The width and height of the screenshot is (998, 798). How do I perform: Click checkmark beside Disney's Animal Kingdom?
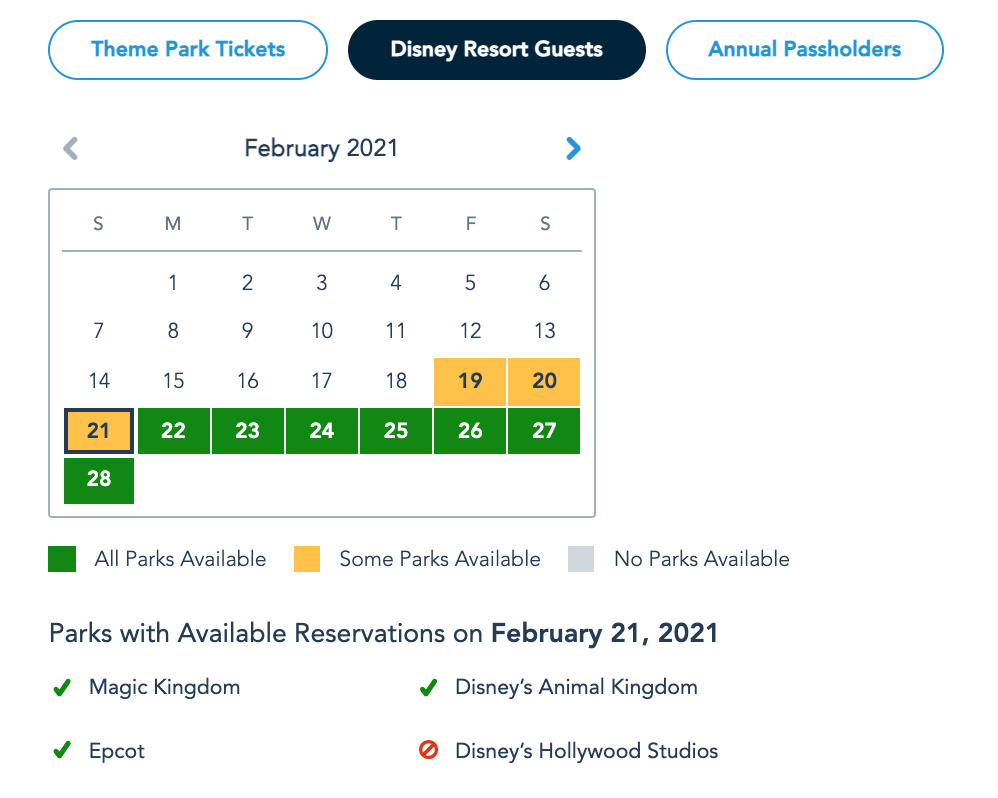(428, 688)
